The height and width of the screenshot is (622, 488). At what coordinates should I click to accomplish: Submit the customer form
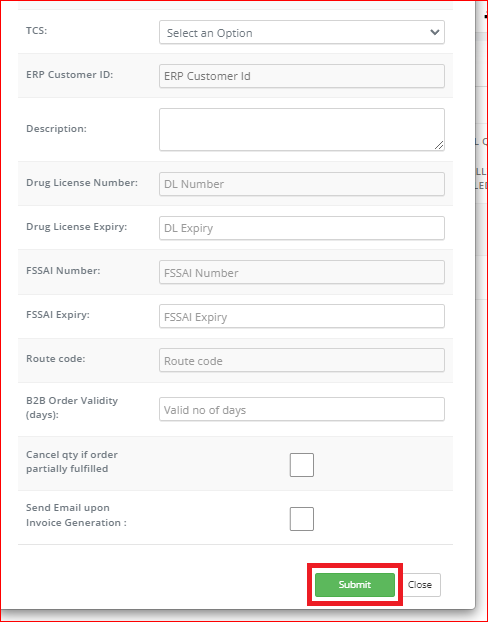(355, 585)
